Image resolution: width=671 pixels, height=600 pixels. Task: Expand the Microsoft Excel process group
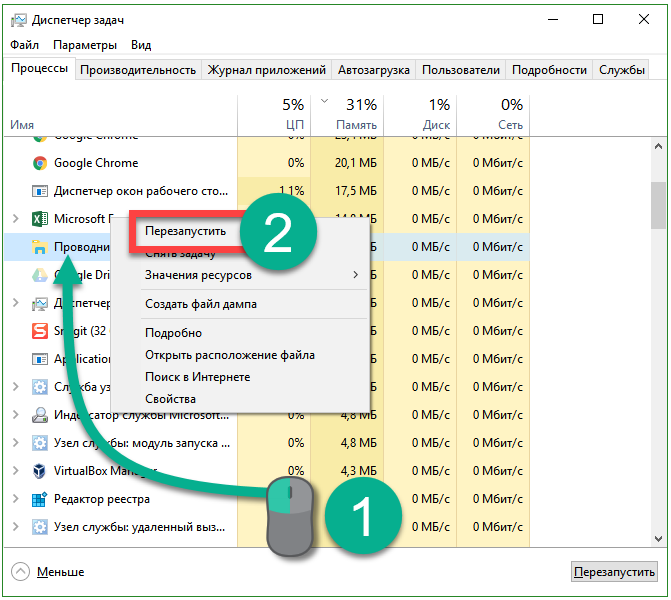point(15,219)
